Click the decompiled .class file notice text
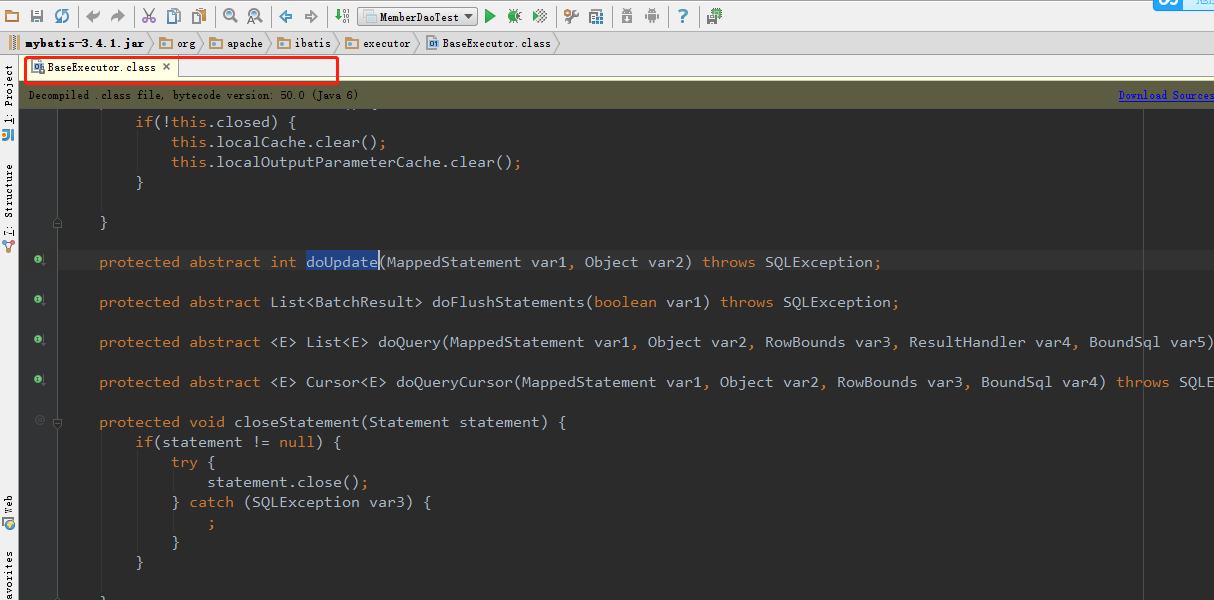Screen dimensions: 1214x600 click(x=193, y=95)
